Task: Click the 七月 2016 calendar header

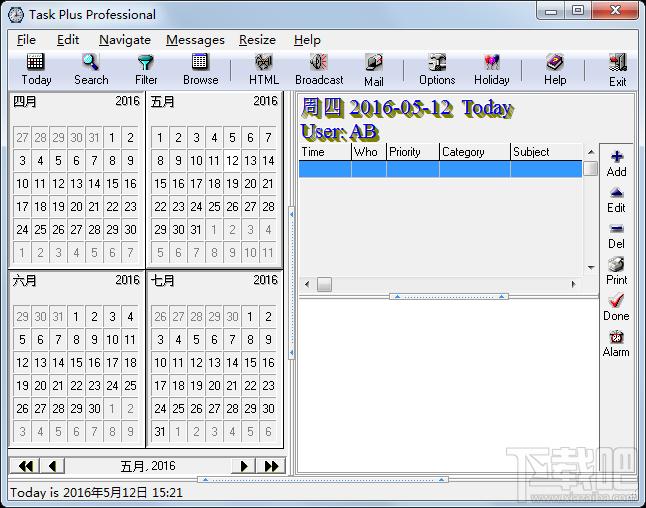Action: (x=214, y=281)
